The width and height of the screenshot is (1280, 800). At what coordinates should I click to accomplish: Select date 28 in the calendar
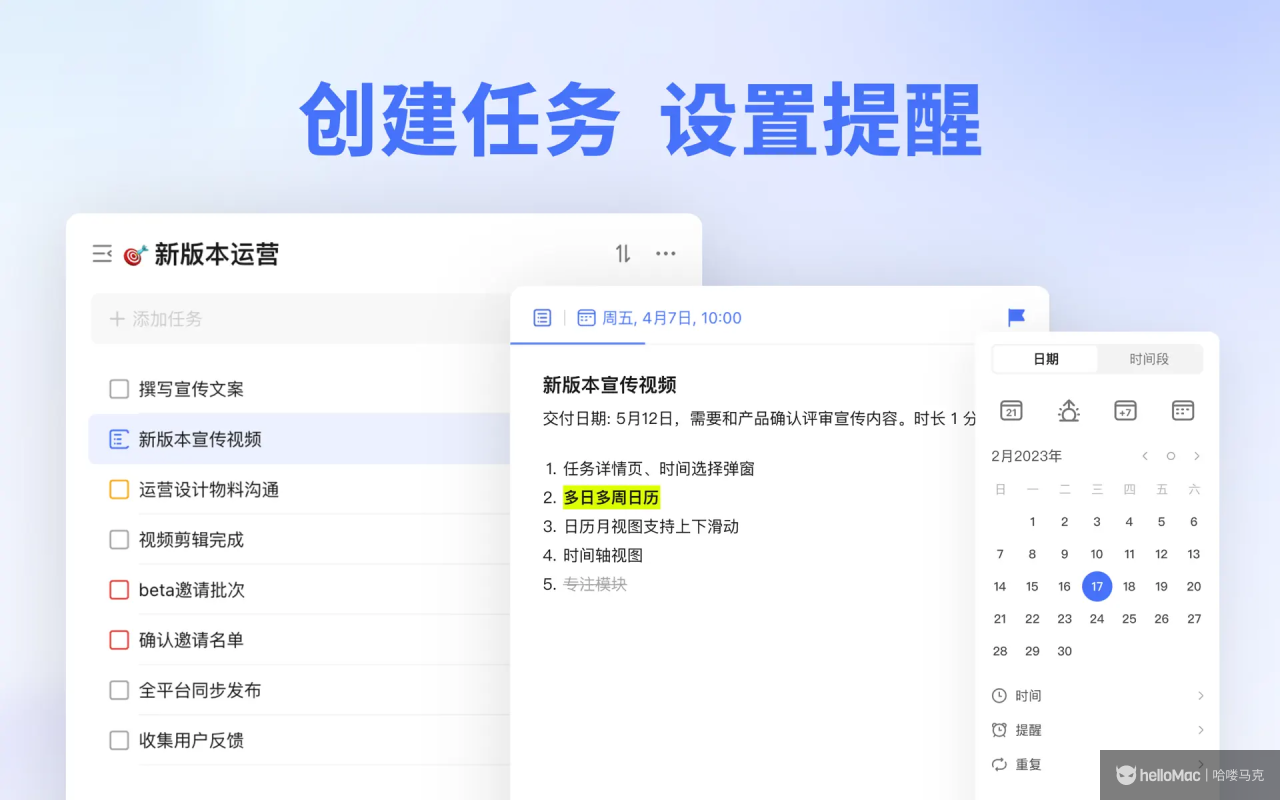(1000, 651)
